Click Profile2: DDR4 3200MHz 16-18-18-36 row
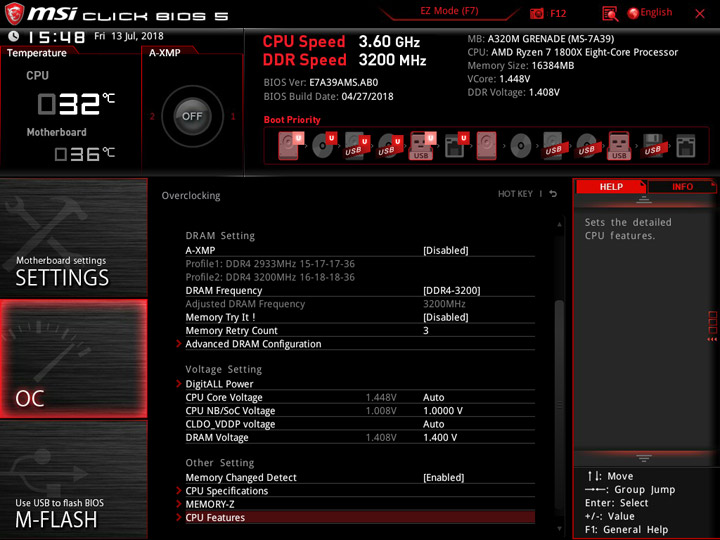The height and width of the screenshot is (540, 720). pos(270,277)
